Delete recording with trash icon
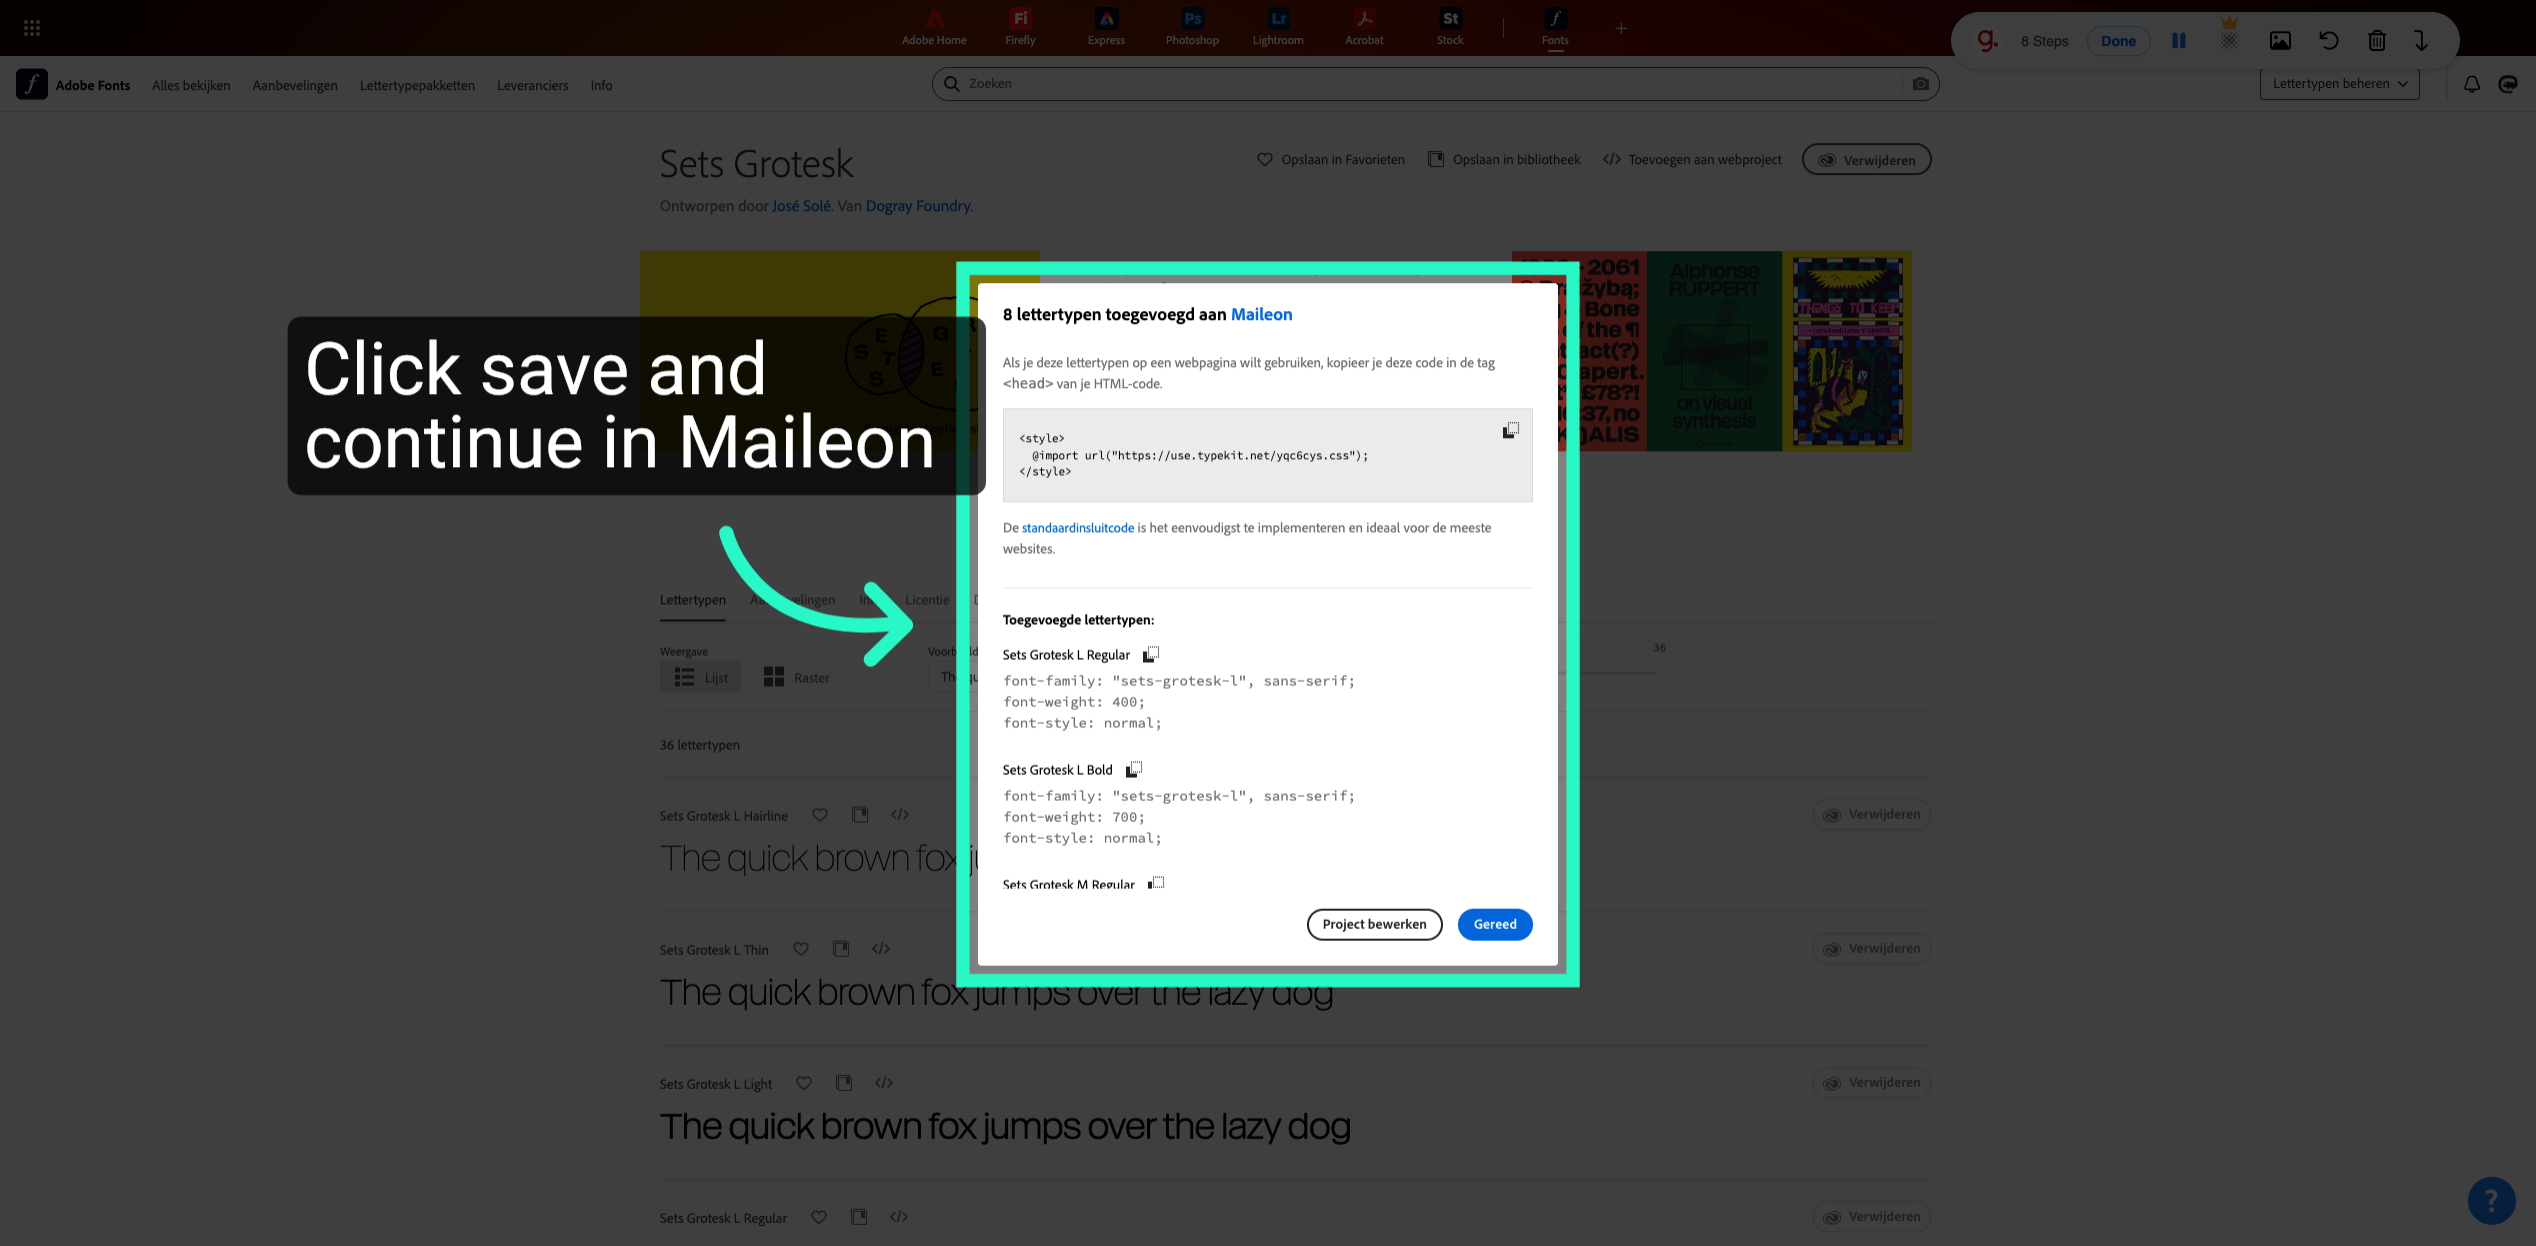This screenshot has height=1246, width=2536. coord(2377,41)
